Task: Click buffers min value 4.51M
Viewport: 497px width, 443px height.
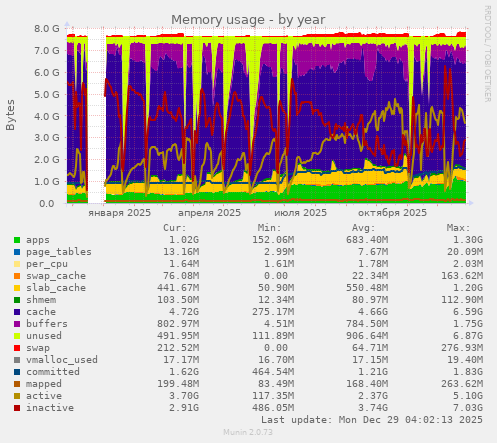Action: point(278,324)
